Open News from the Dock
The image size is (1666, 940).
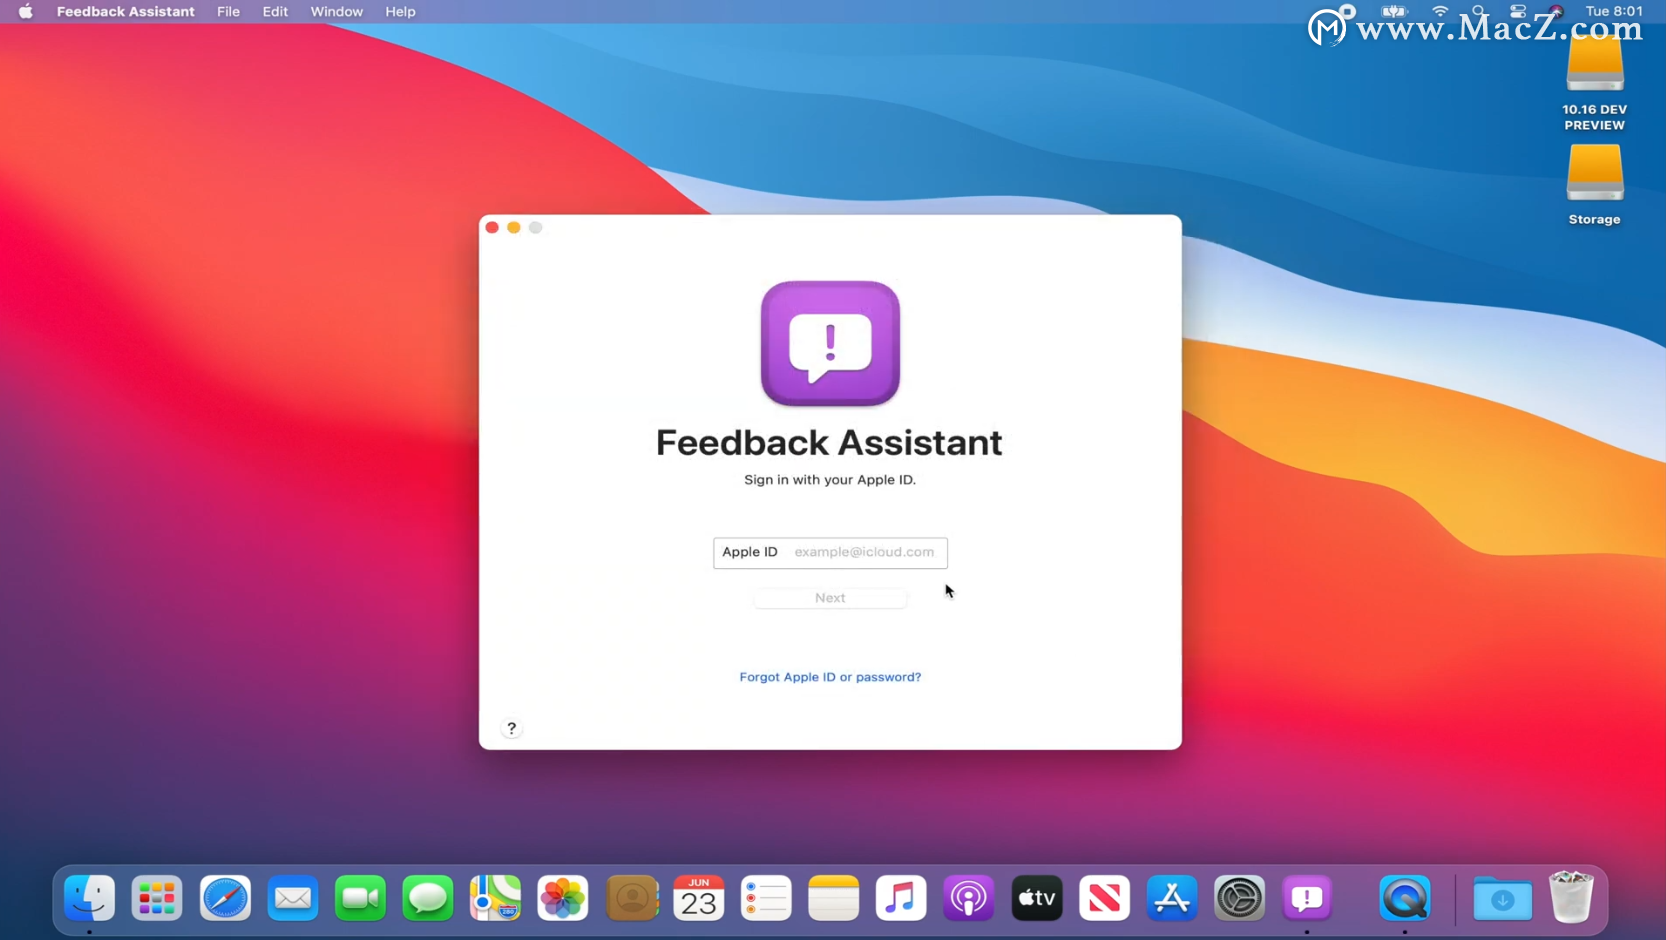1104,898
